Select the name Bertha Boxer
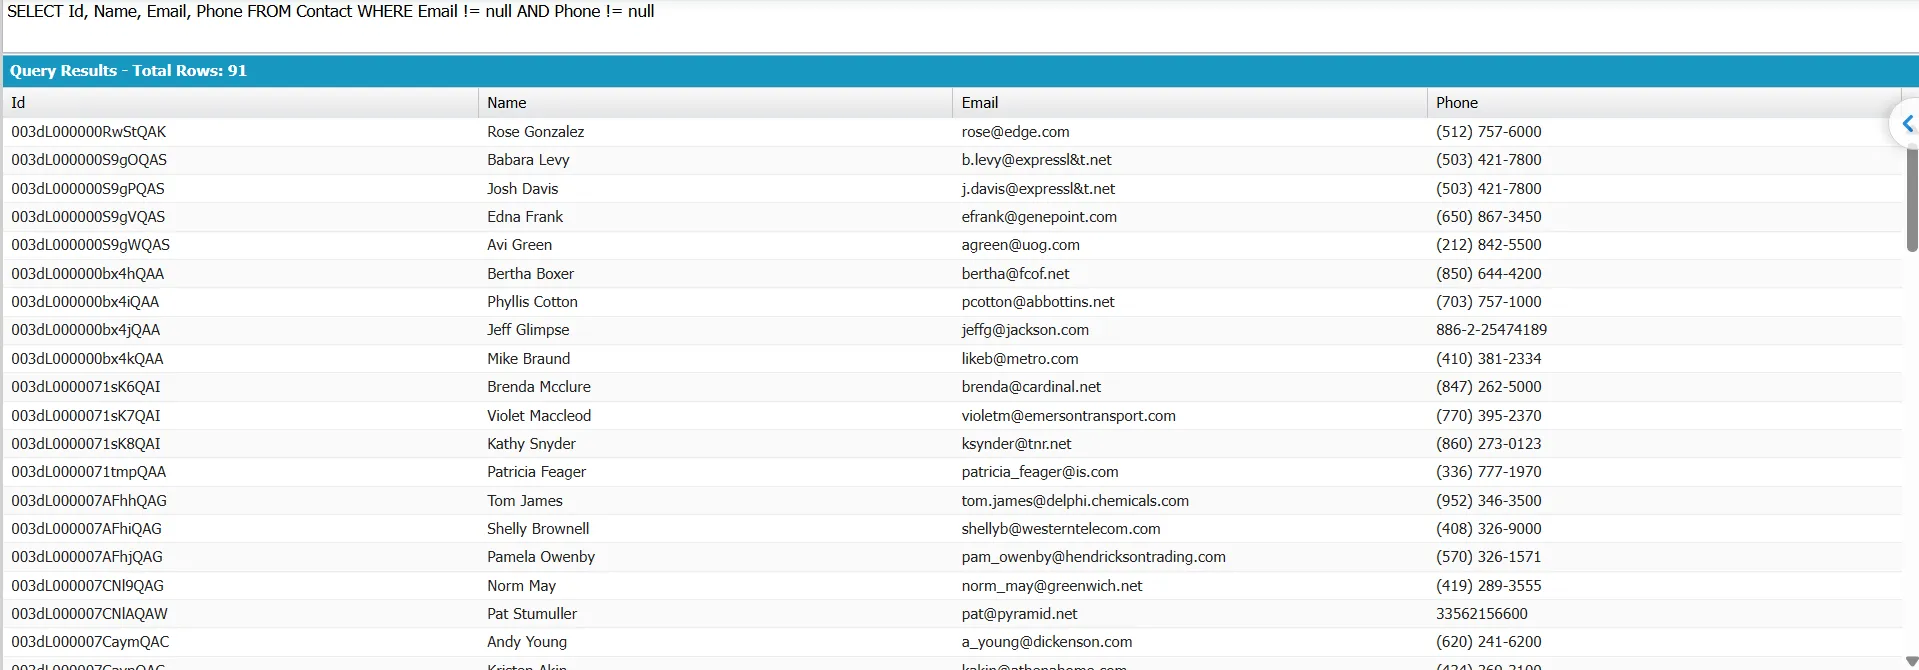This screenshot has width=1919, height=670. click(530, 274)
